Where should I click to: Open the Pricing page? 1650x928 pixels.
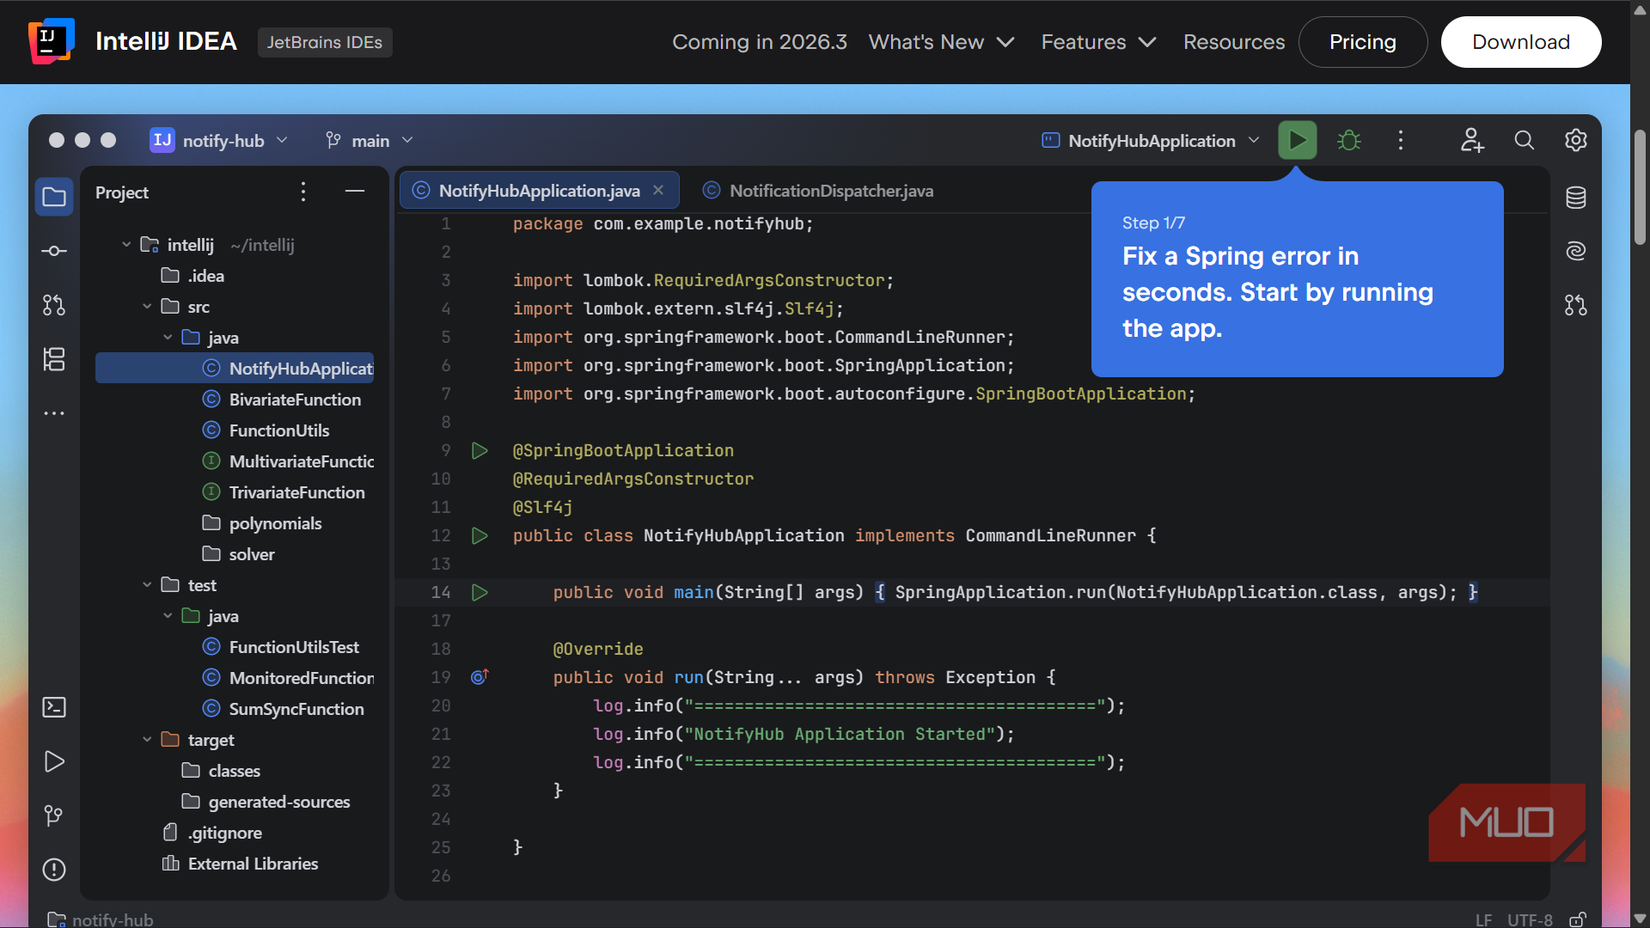point(1362,42)
